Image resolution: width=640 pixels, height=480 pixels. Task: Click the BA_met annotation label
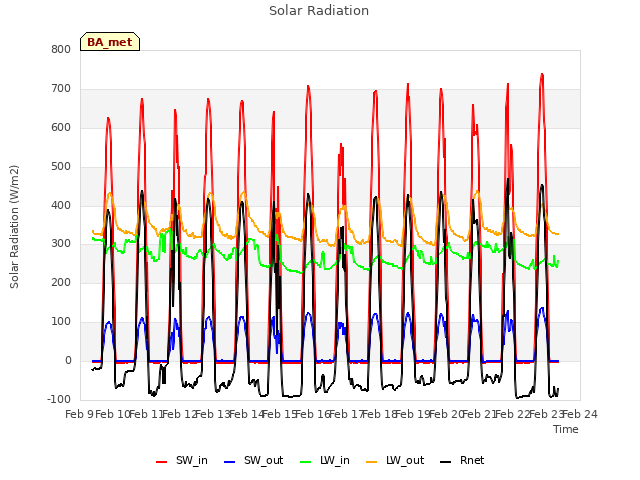coord(110,42)
